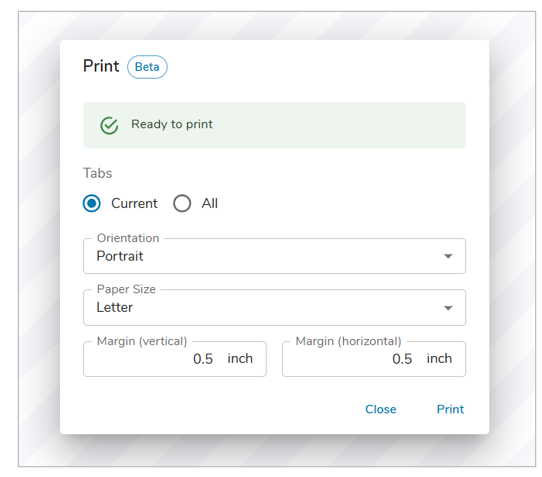Click the Paper Size dropdown arrow
Screen dimensions: 542x477
coord(448,308)
